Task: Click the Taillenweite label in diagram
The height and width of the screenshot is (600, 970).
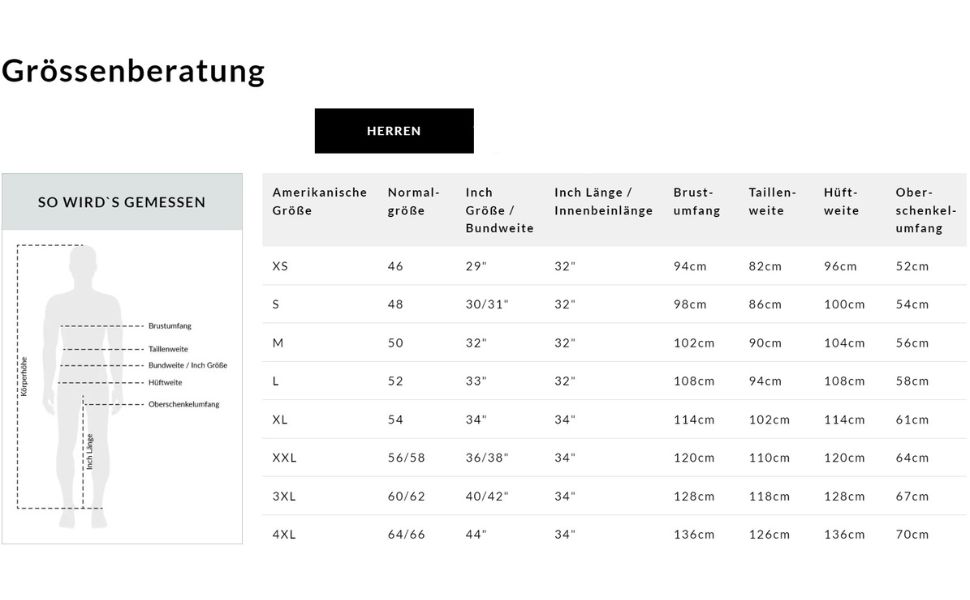Action: pyautogui.click(x=168, y=349)
